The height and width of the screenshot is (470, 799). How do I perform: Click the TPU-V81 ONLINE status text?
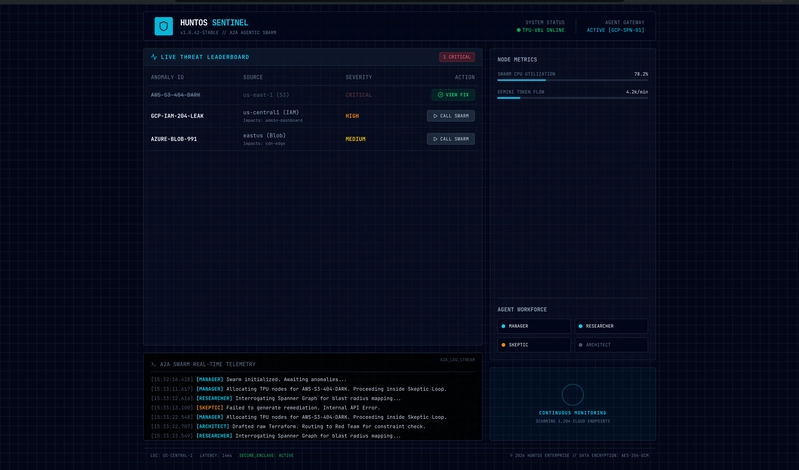pyautogui.click(x=543, y=31)
